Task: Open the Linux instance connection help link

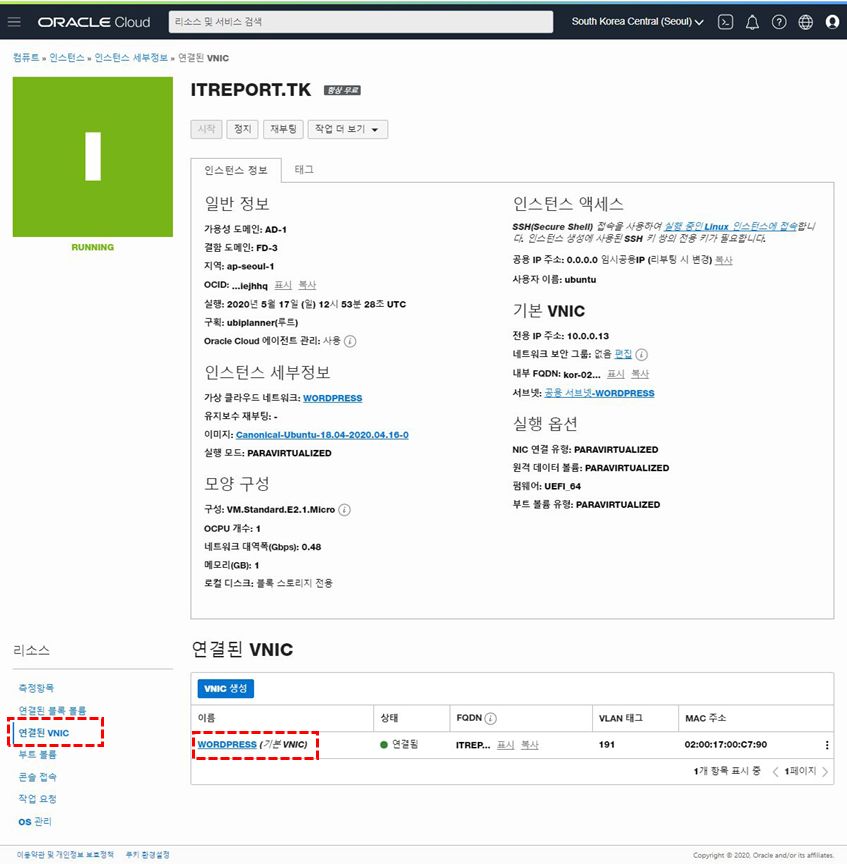Action: pos(731,226)
